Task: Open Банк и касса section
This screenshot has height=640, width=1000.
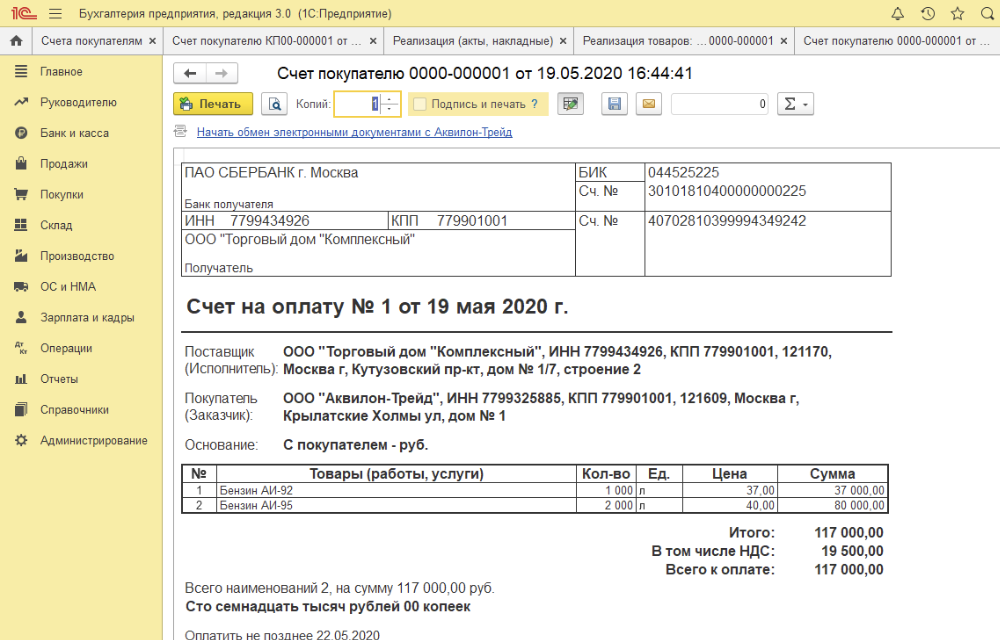Action: tap(74, 133)
